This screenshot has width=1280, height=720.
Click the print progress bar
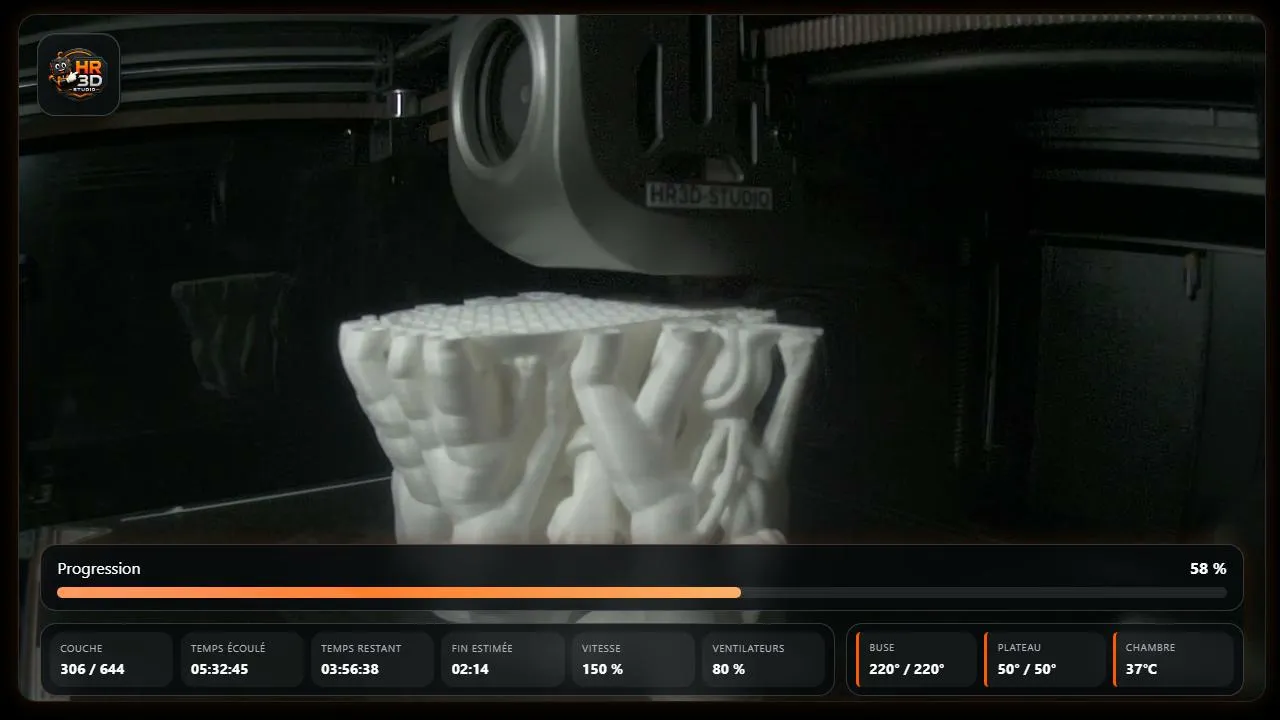pos(642,592)
